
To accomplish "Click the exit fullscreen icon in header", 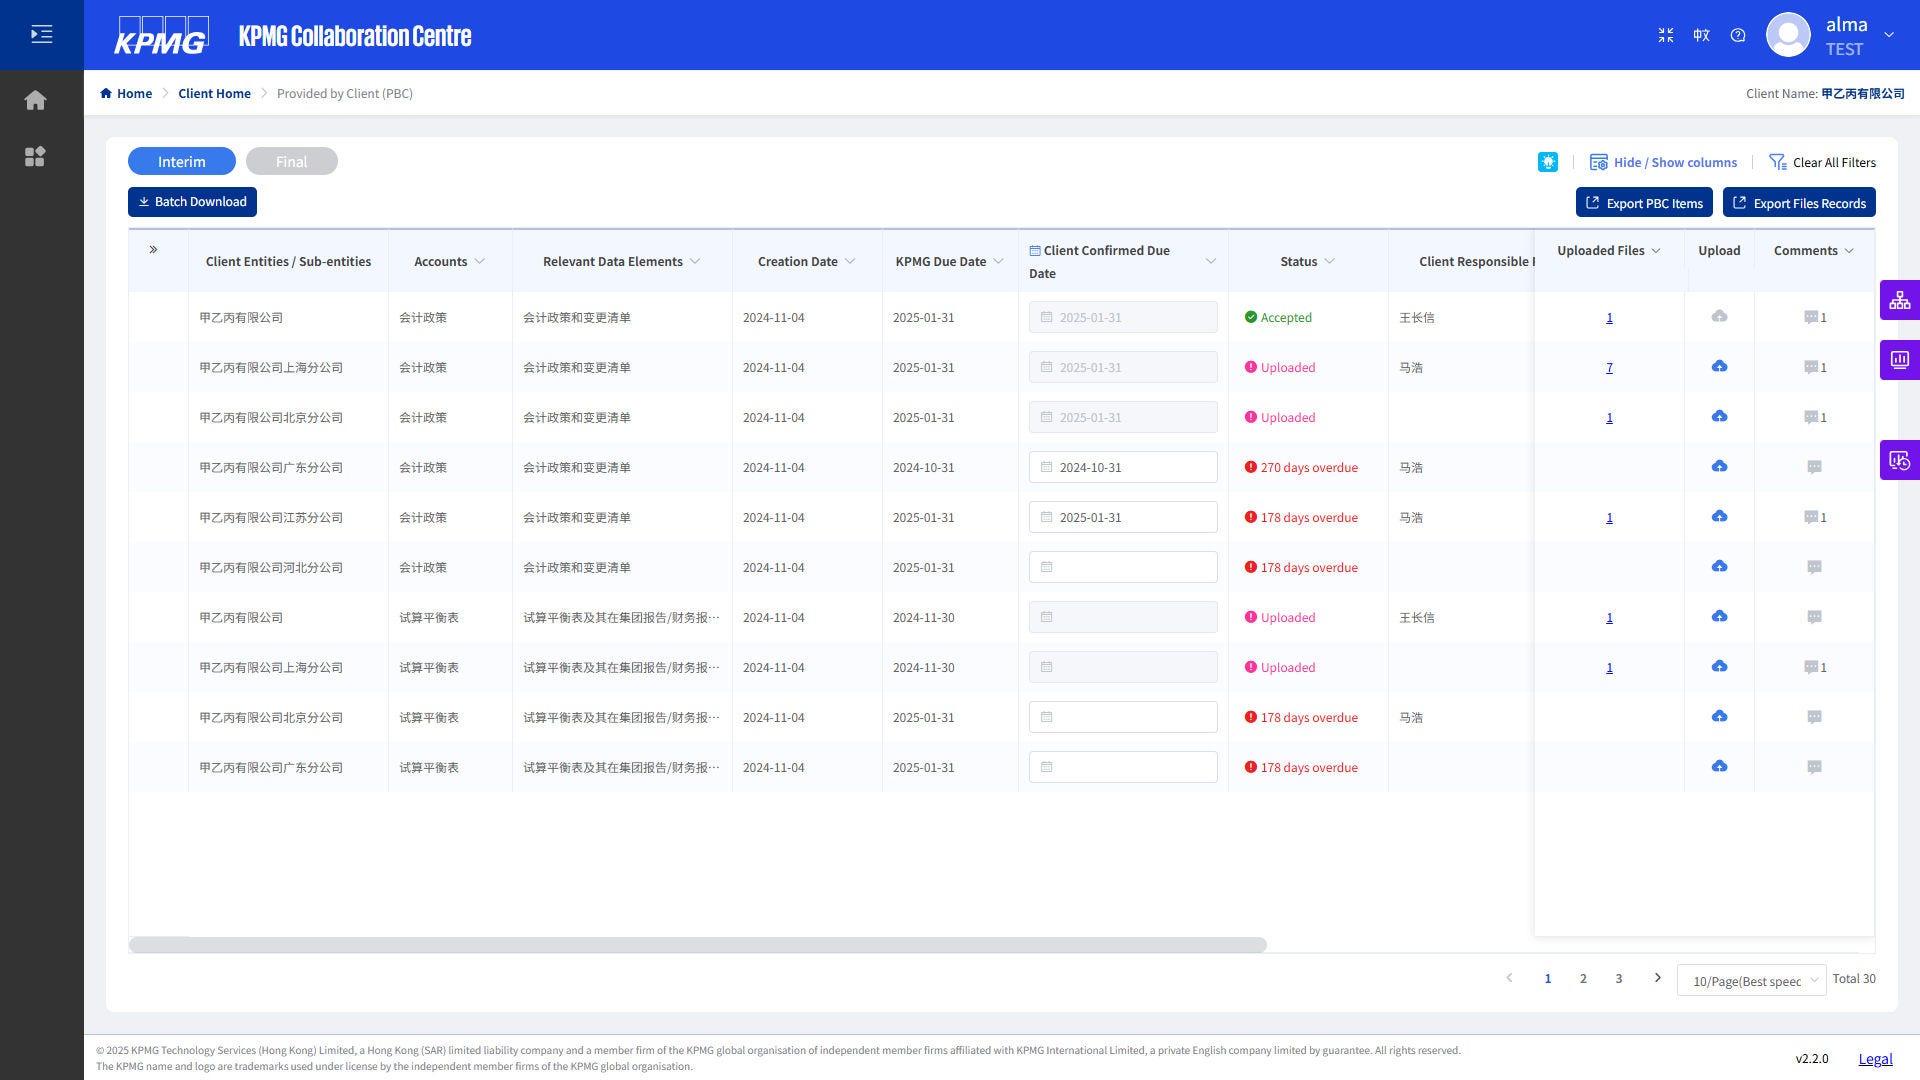I will (1665, 35).
